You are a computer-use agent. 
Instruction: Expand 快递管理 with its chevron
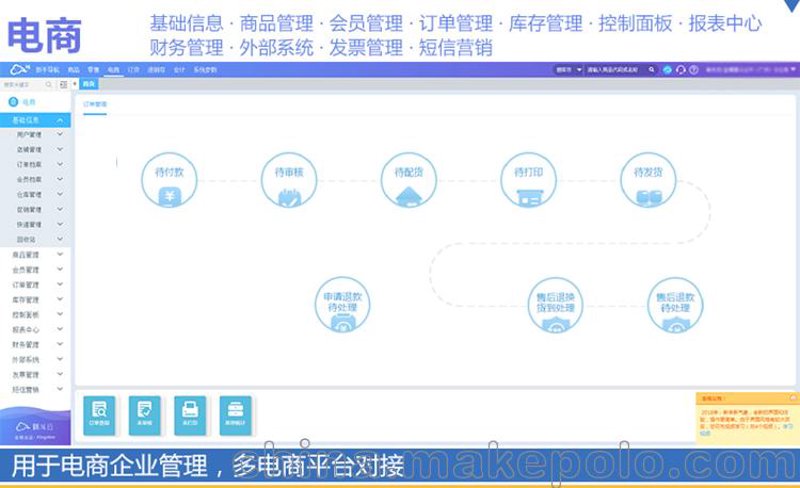coord(60,224)
